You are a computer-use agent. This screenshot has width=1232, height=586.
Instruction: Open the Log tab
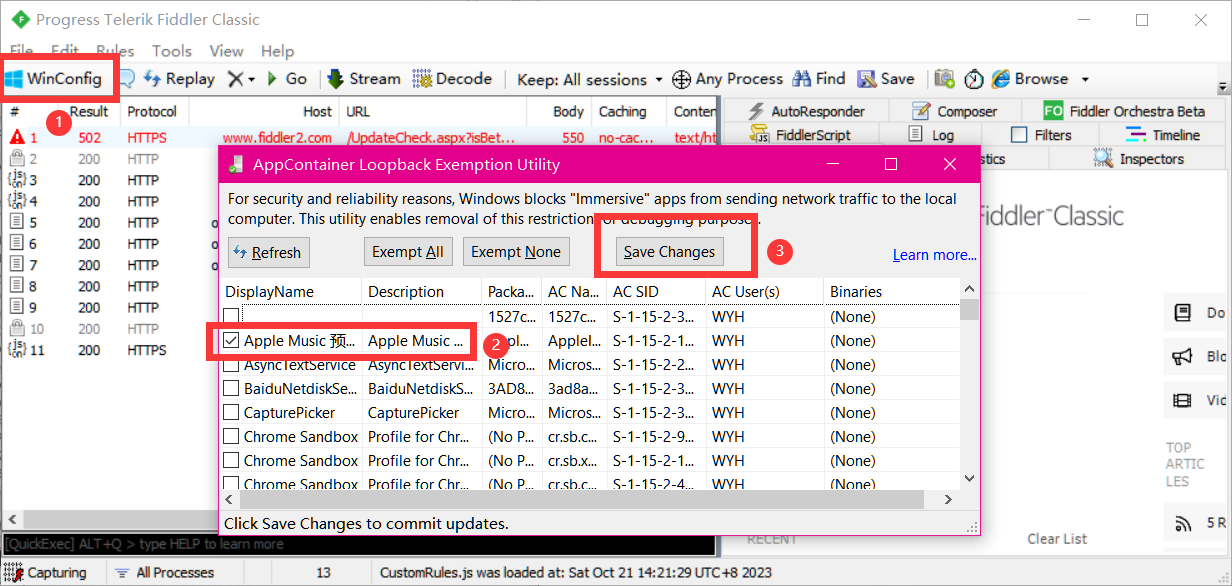[930, 135]
